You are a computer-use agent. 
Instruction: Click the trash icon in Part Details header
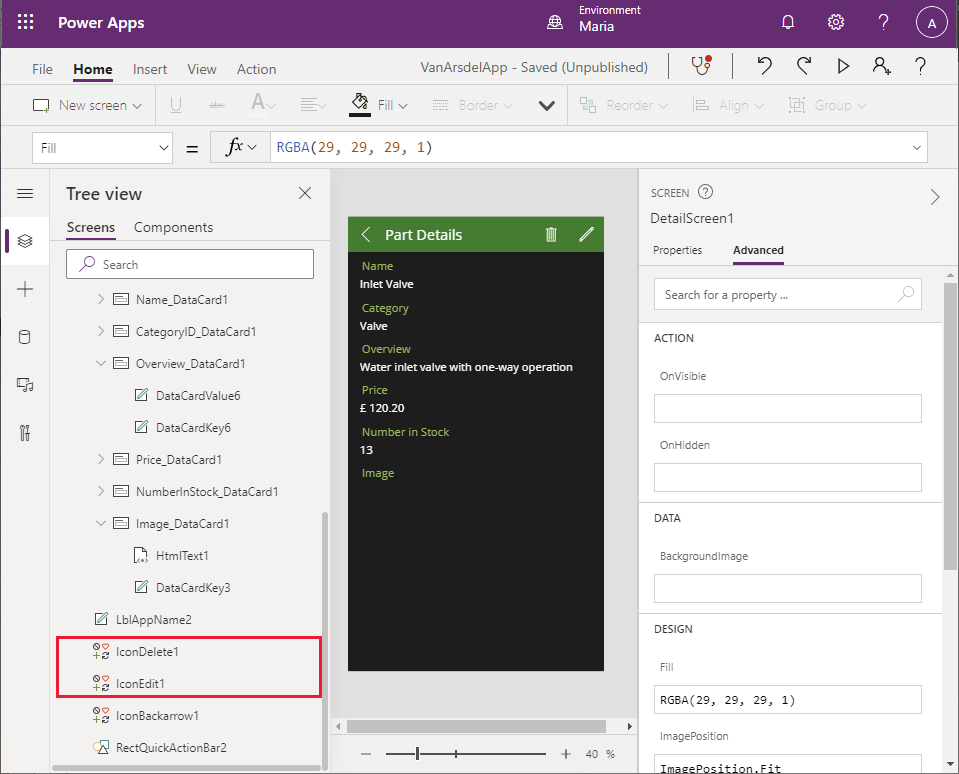(551, 234)
